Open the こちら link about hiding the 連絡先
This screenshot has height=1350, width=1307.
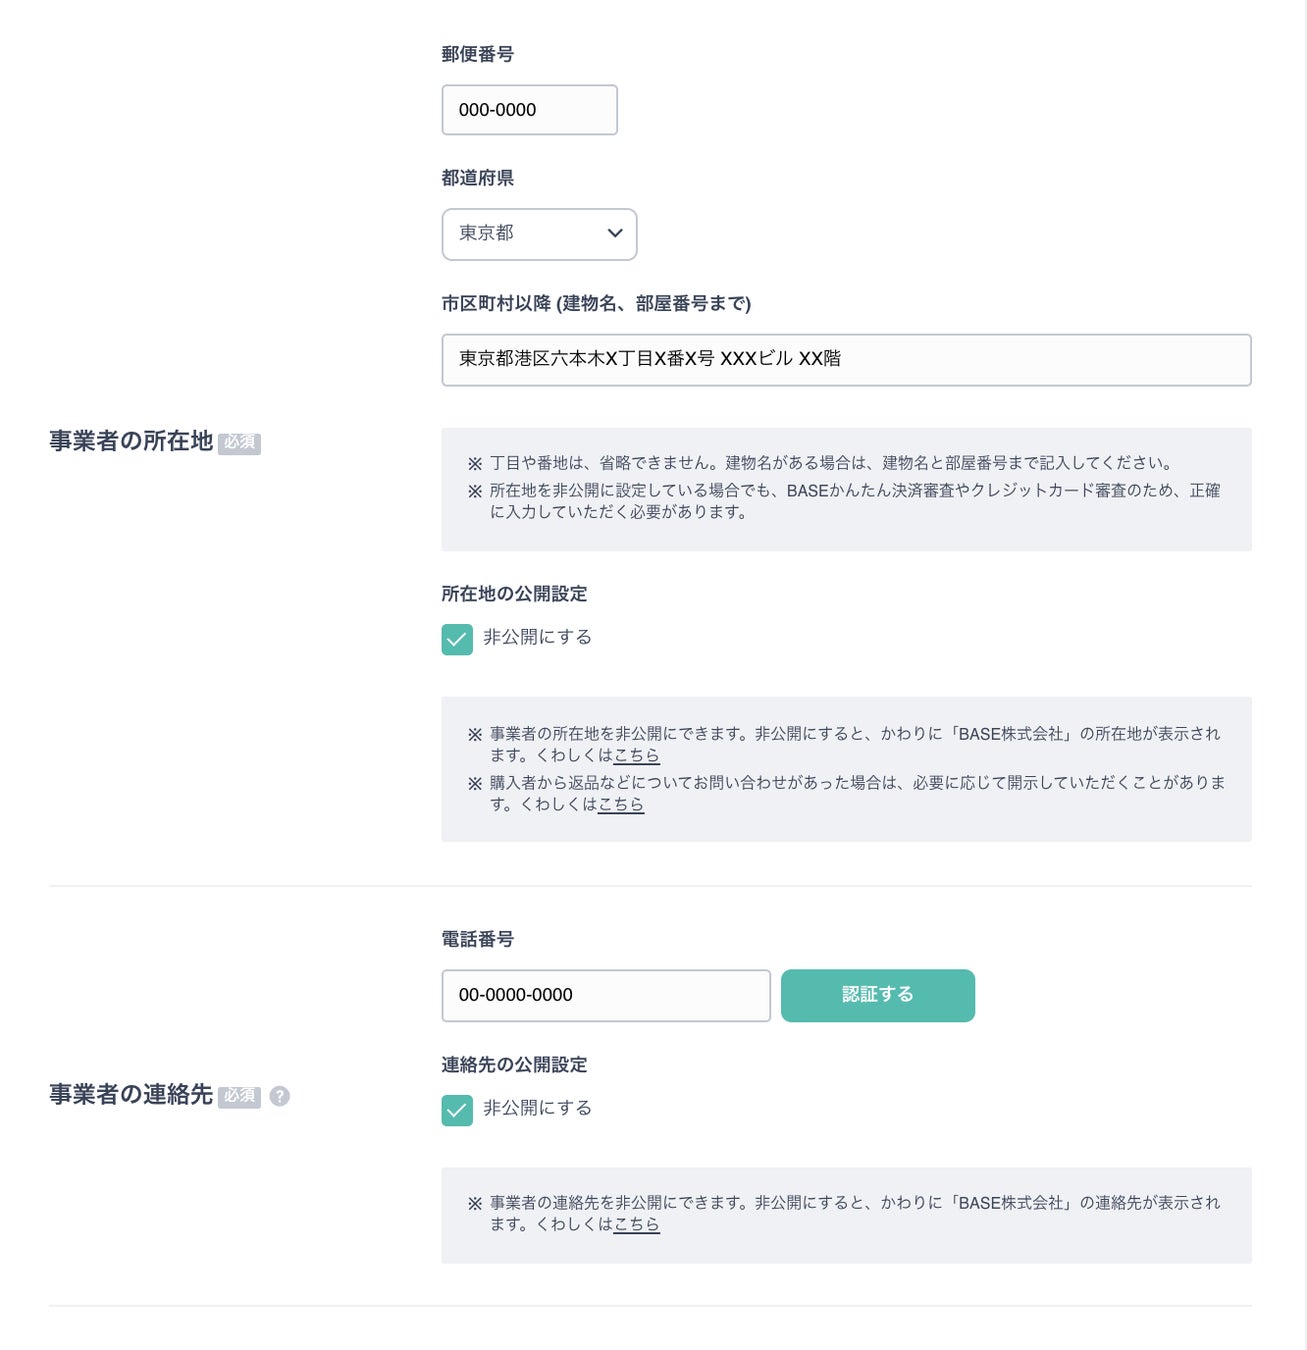pos(636,1225)
